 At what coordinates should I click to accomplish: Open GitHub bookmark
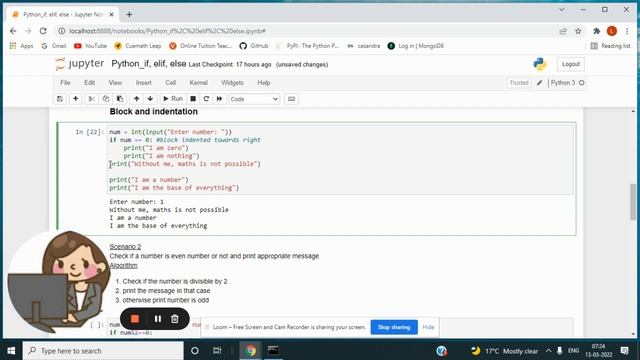coord(254,46)
